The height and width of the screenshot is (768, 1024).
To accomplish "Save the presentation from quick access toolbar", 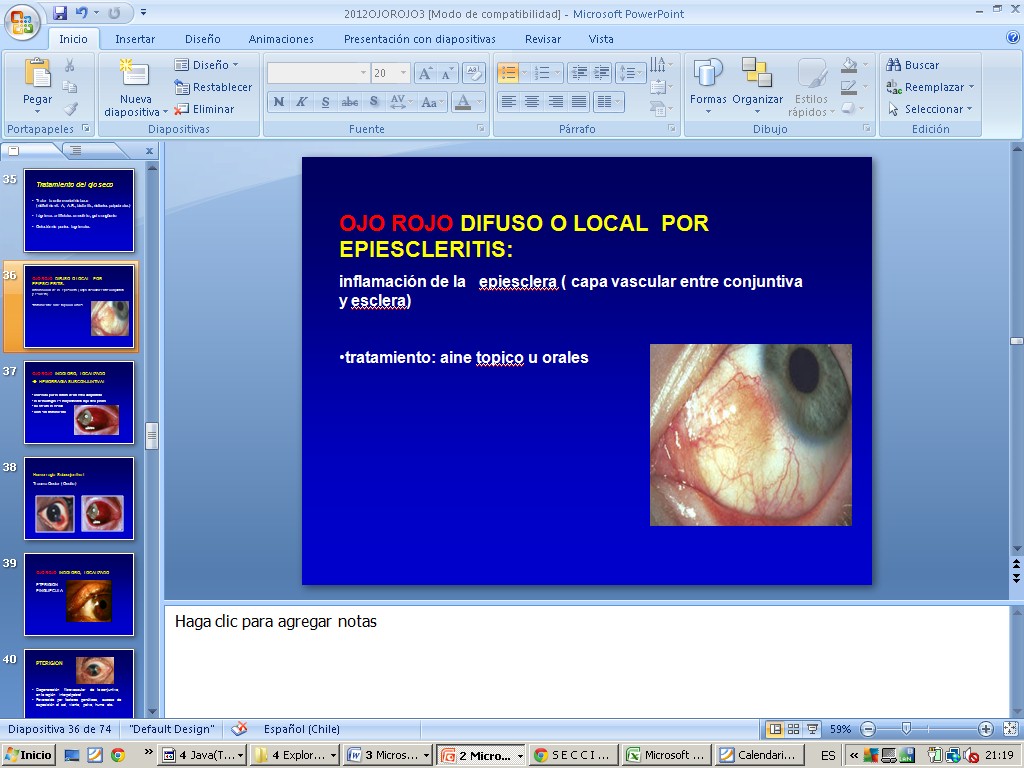I will coord(60,13).
